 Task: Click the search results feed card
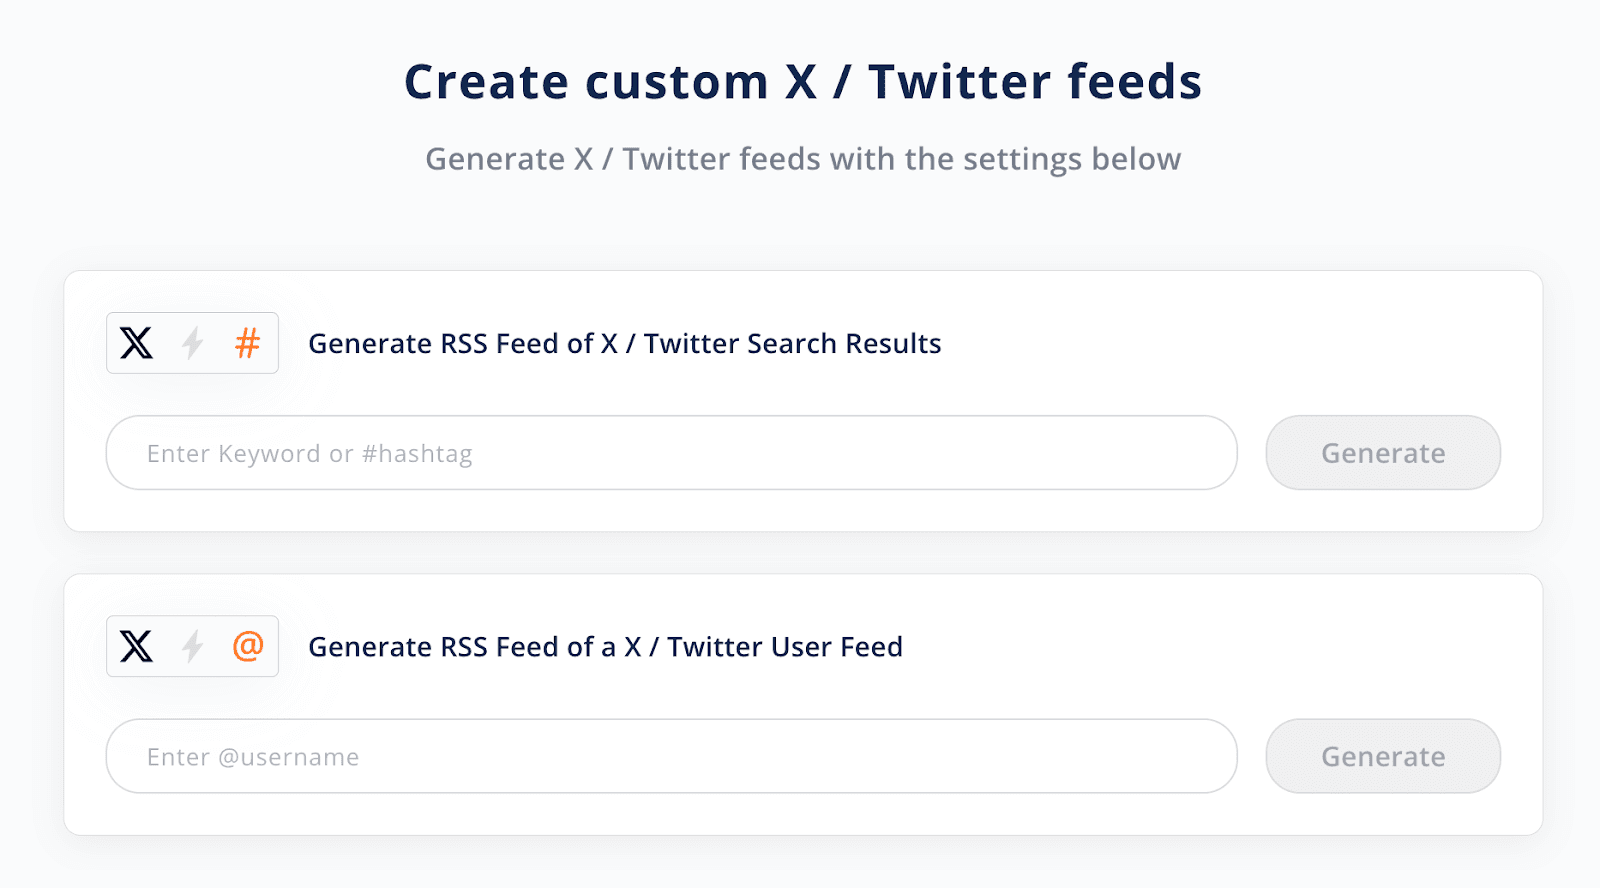click(800, 400)
